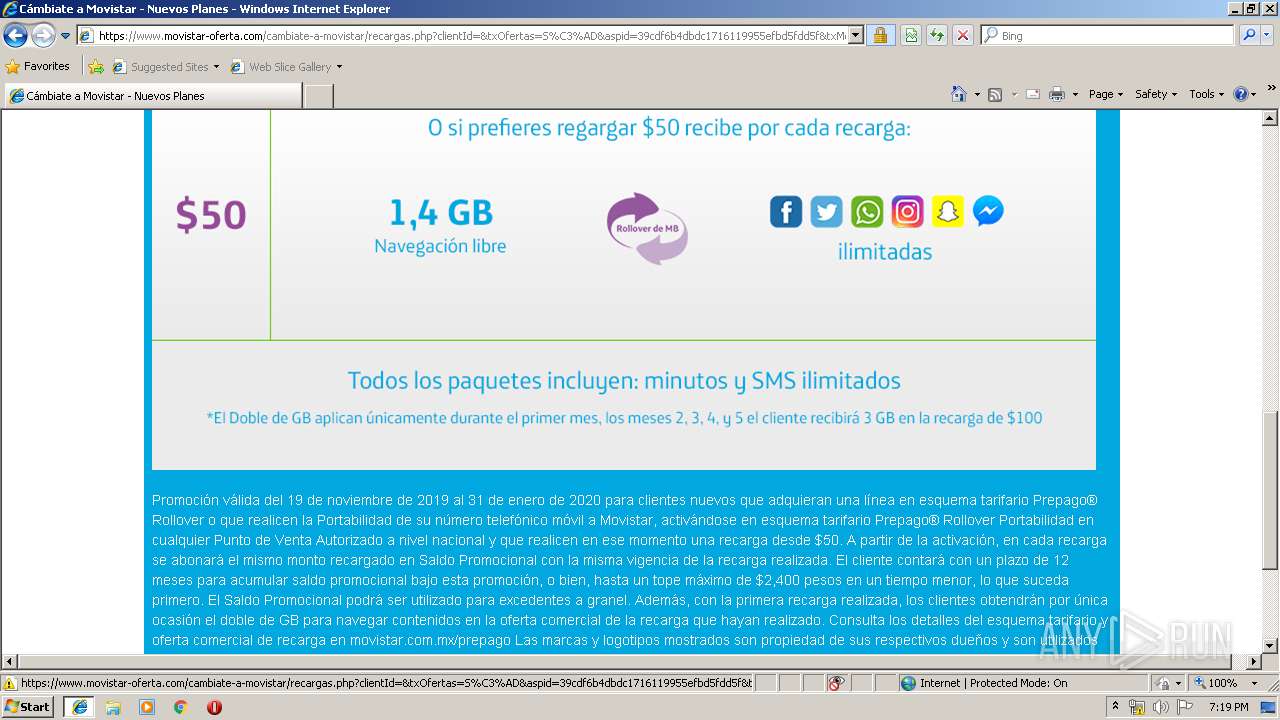The height and width of the screenshot is (720, 1280).
Task: Click the RSS feeds icon
Action: 995,94
